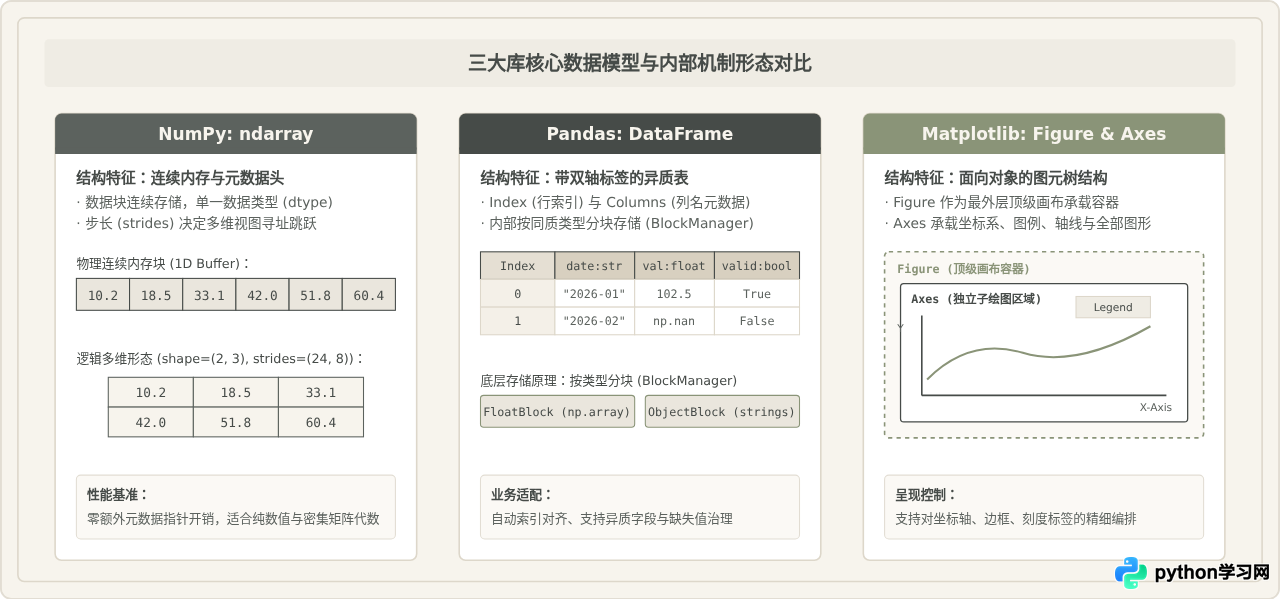The image size is (1280, 600).
Task: Click cell 33.1 in the 2x3 matrix
Action: tap(321, 392)
